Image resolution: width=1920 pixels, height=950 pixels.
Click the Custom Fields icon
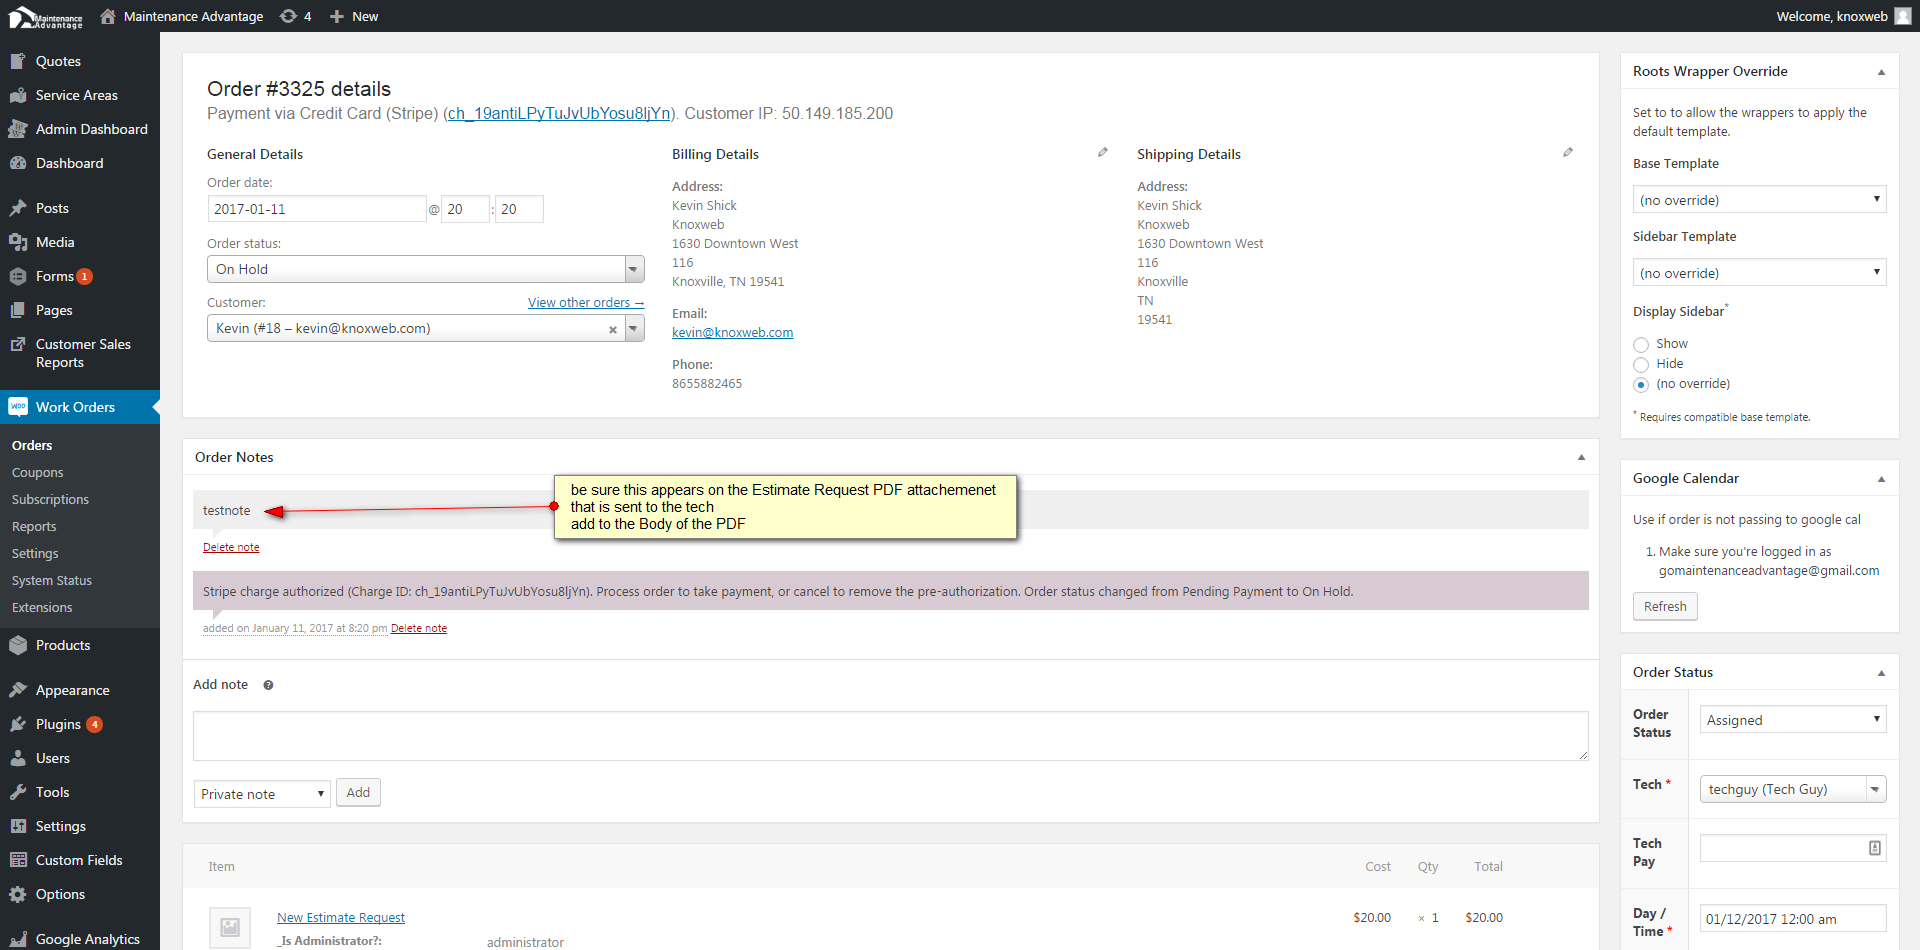17,860
